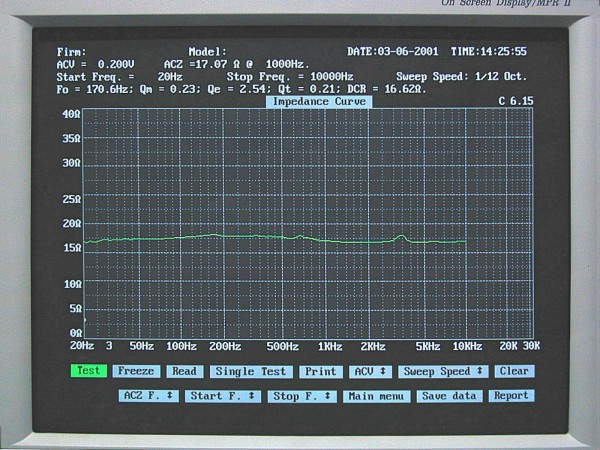The width and height of the screenshot is (600, 450).
Task: Click the Stop Freq. = 10000Hz value
Action: [x=290, y=77]
